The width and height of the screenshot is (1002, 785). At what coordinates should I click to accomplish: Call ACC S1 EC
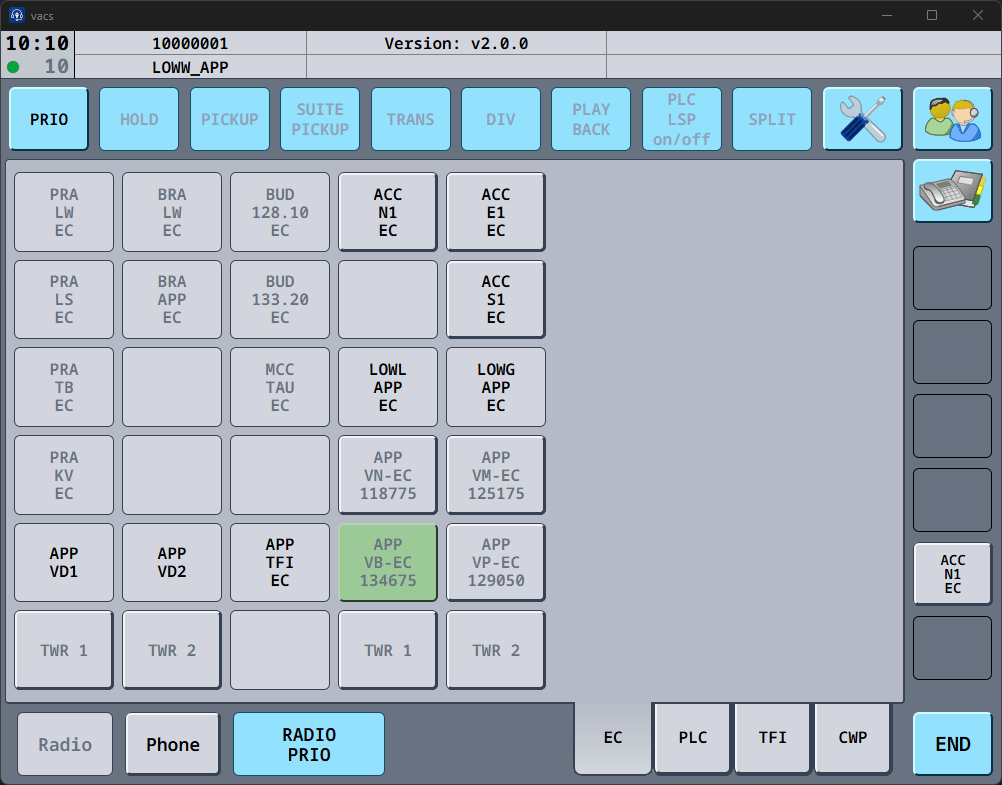[496, 299]
